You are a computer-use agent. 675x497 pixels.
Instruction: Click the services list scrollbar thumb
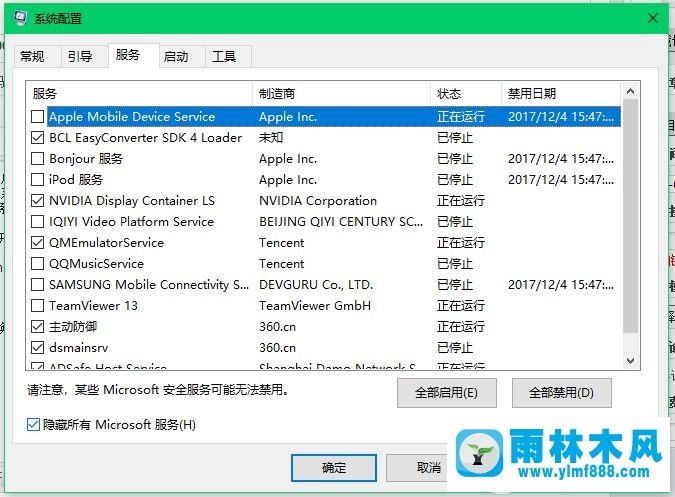(x=631, y=216)
